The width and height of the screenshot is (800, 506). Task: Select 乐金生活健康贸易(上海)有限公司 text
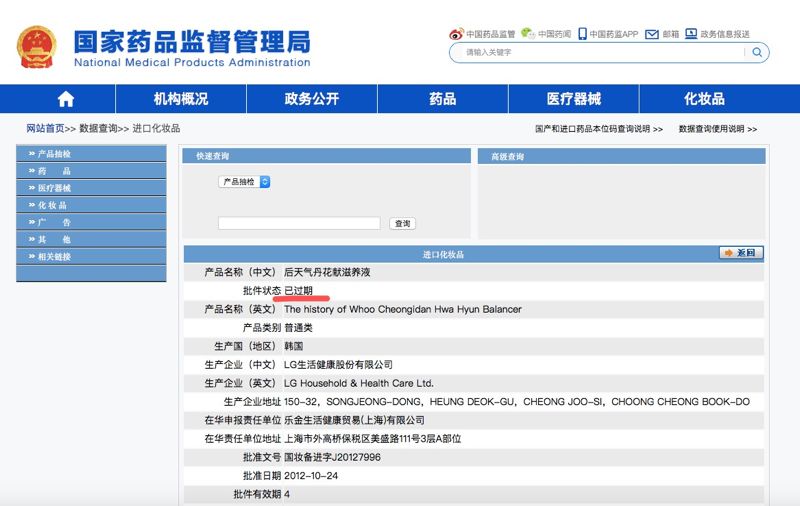pos(354,420)
